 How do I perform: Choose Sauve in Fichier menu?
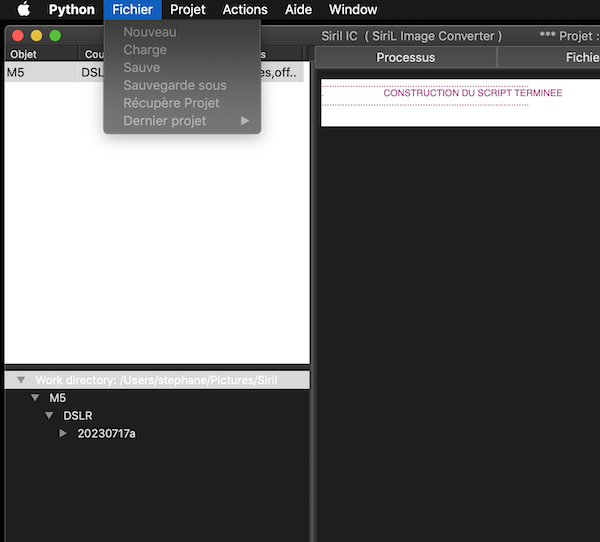tap(182, 67)
